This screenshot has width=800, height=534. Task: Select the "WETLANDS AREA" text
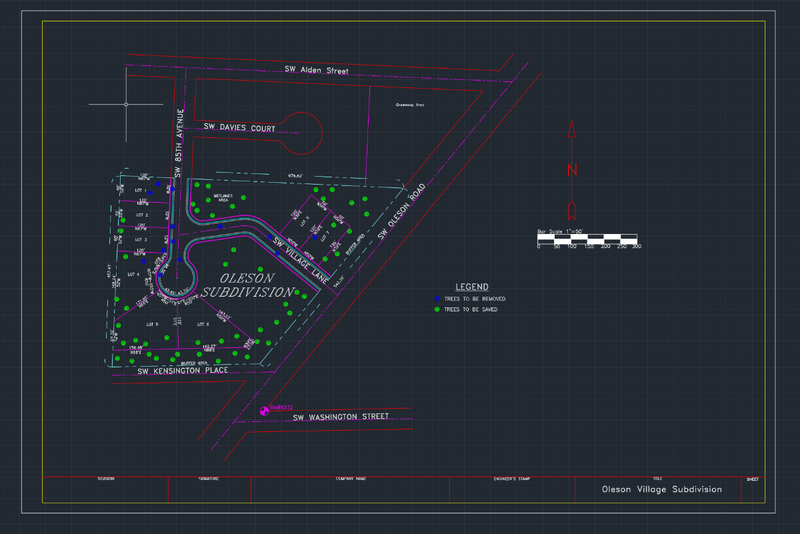click(x=223, y=198)
